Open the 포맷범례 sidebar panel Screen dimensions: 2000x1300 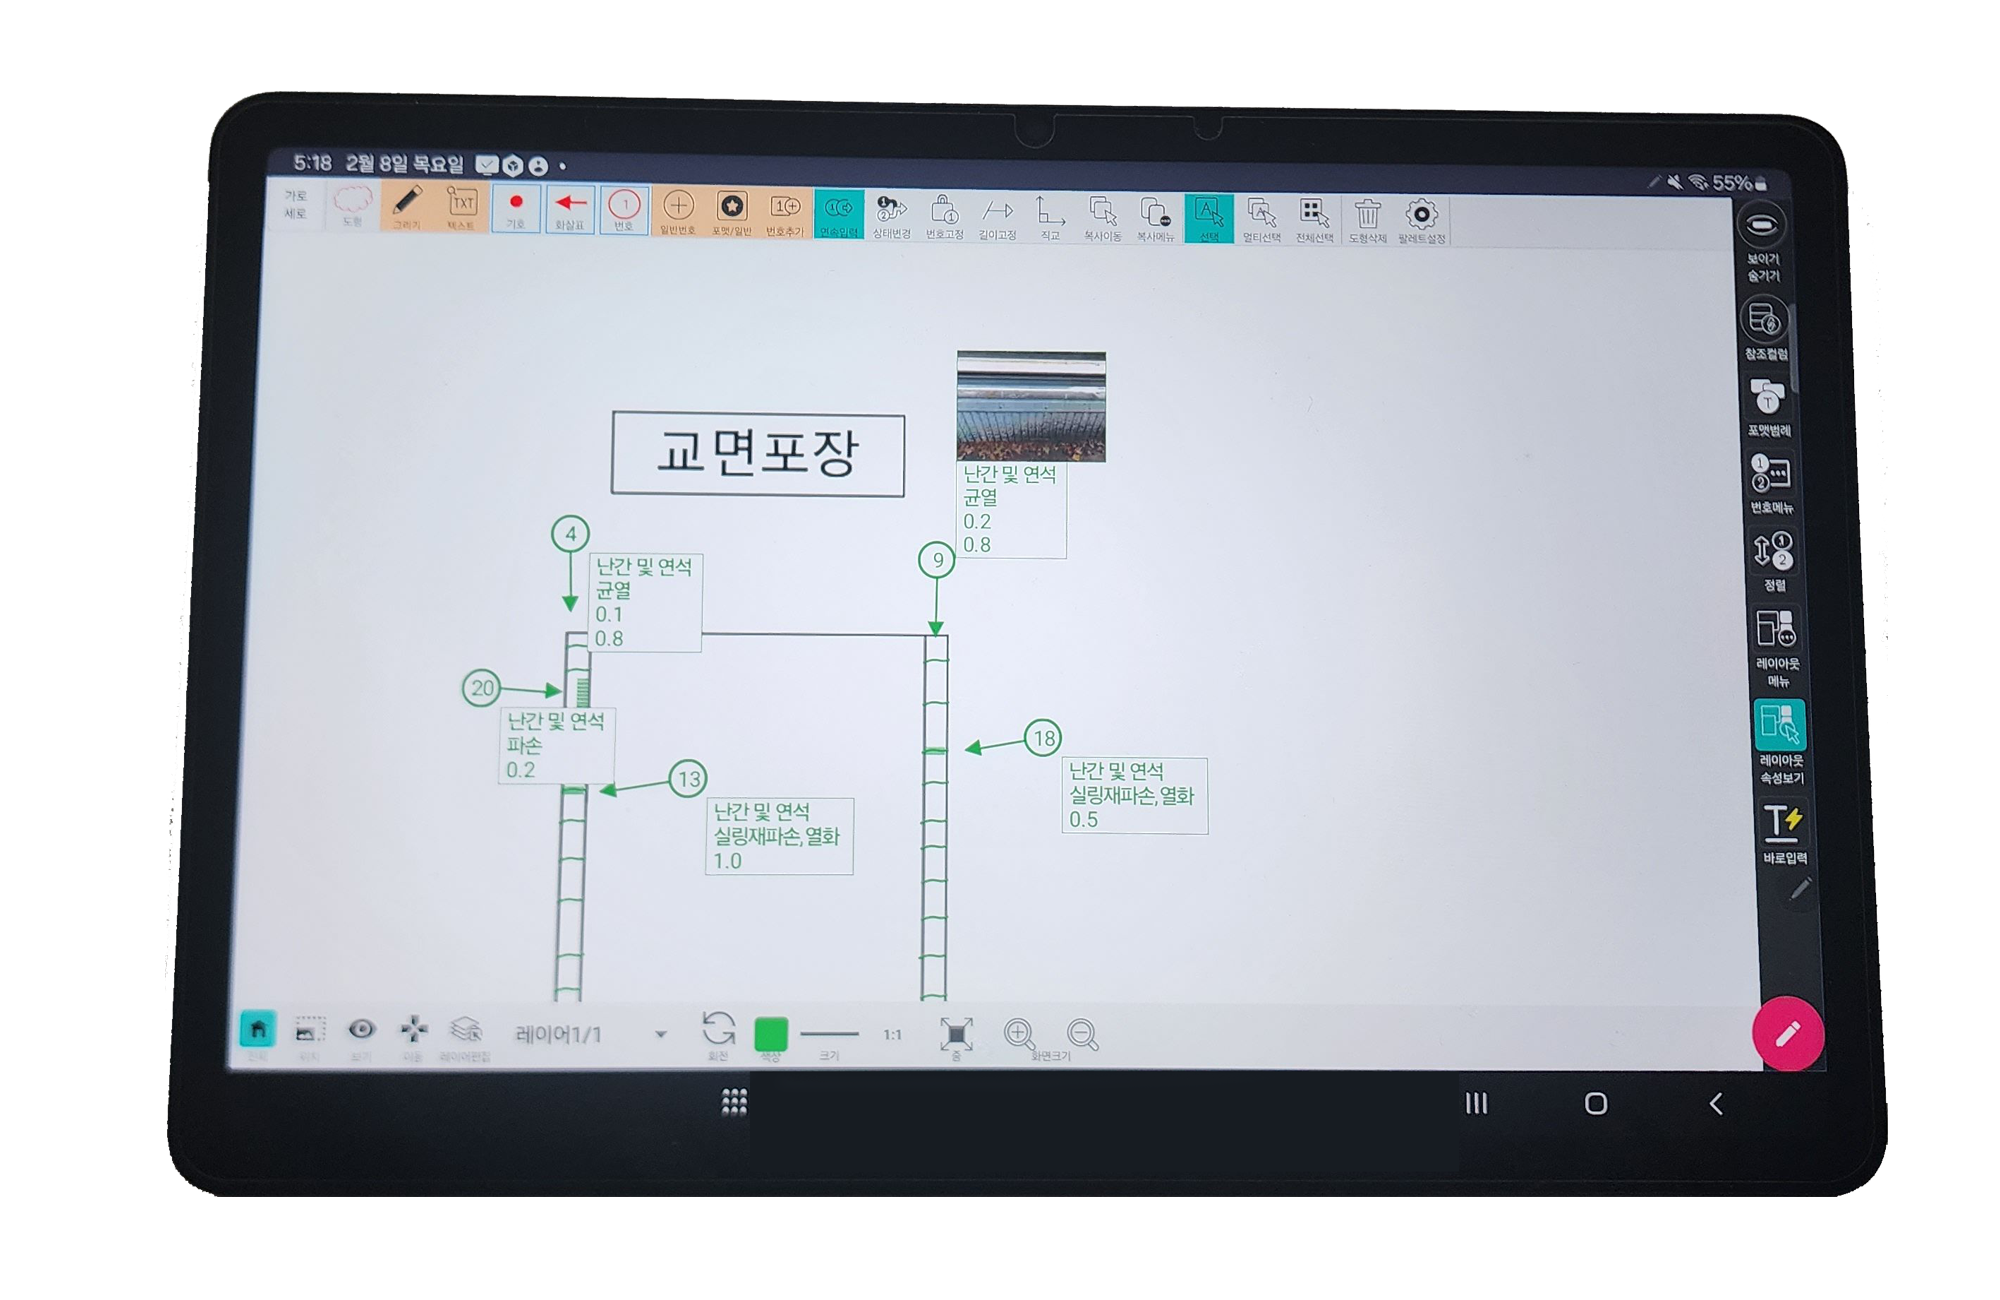1768,402
